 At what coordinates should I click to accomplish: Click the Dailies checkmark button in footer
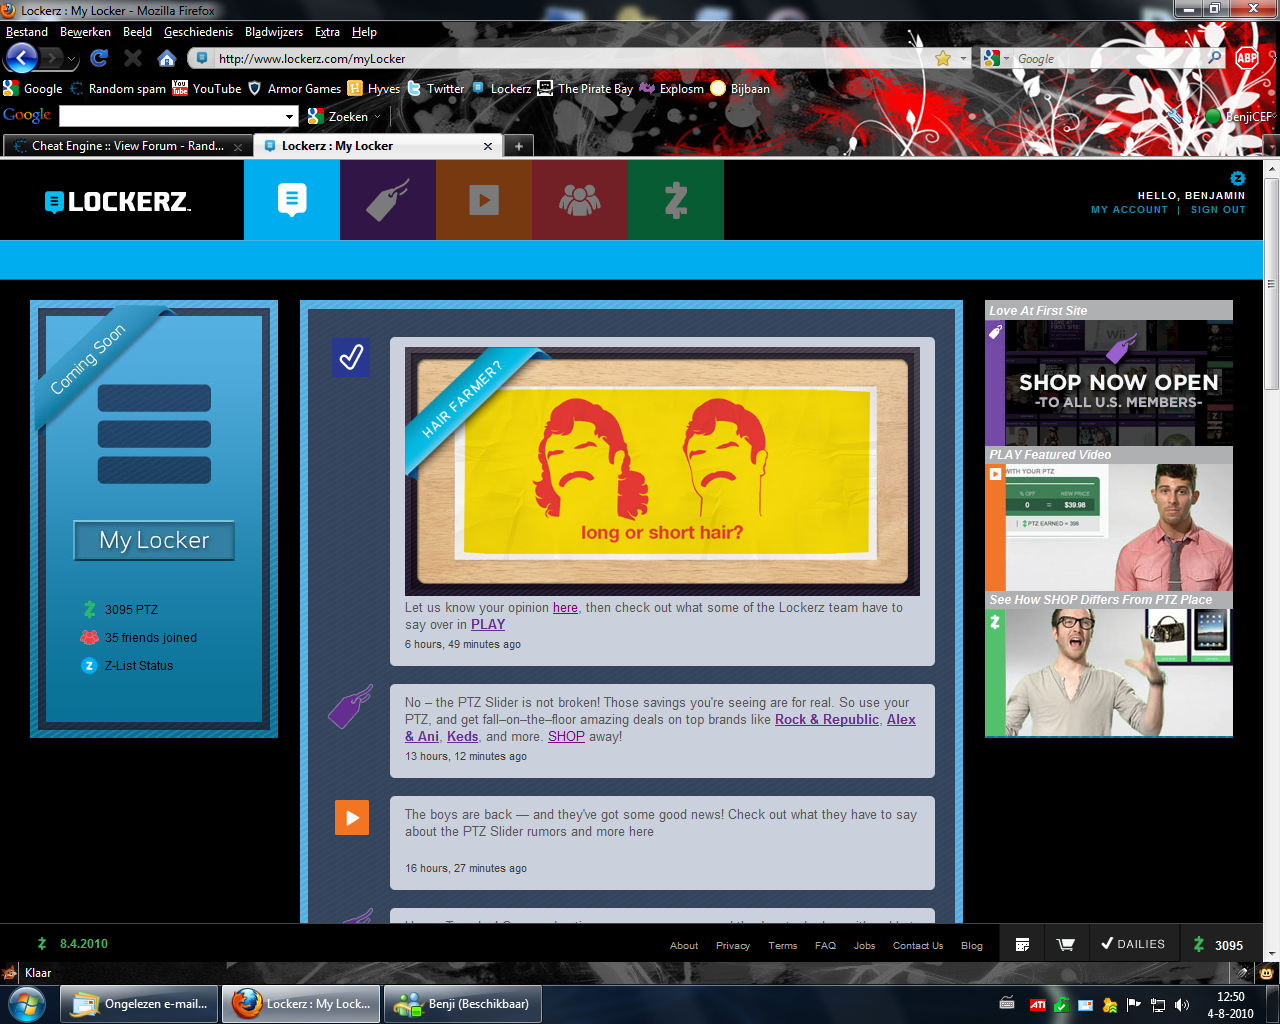coord(1133,944)
